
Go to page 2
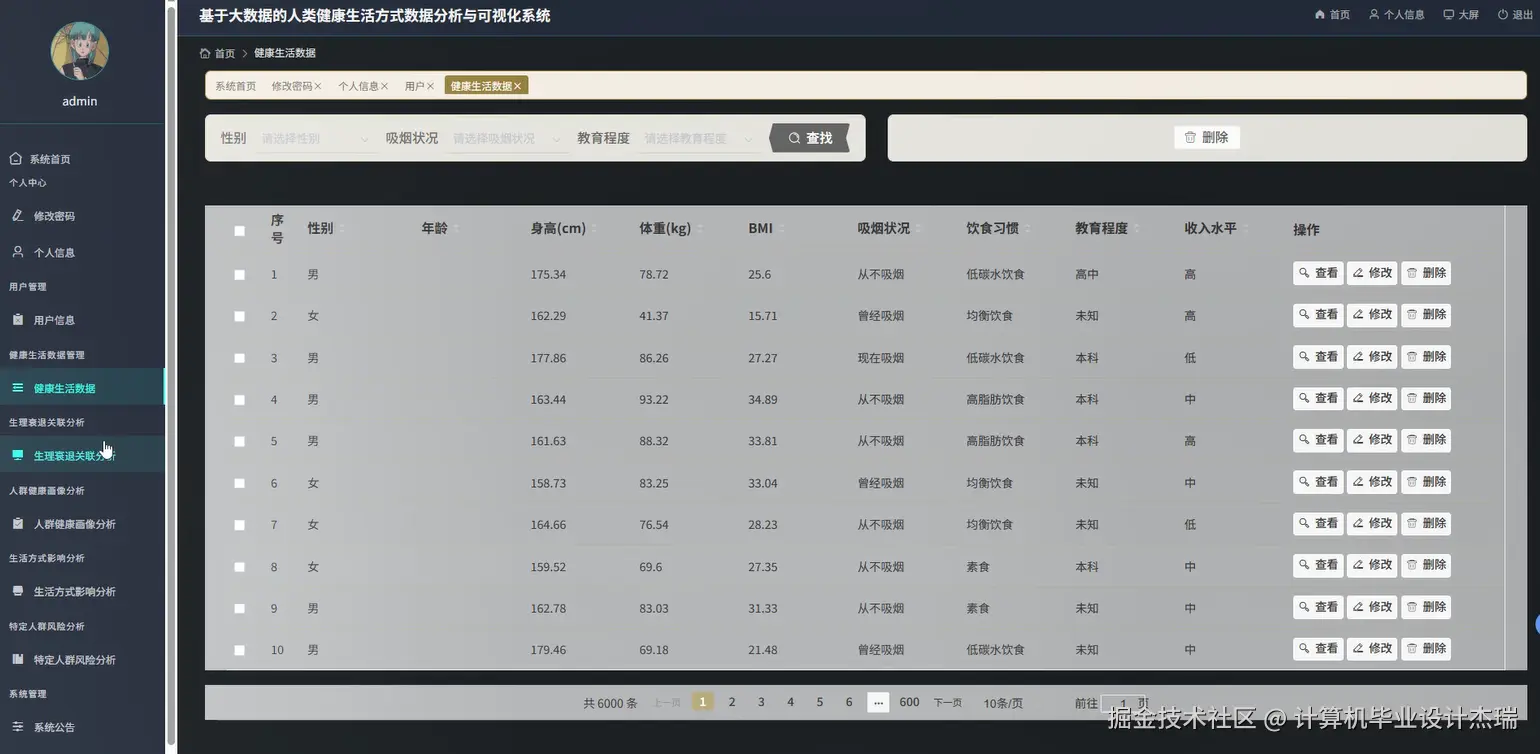point(732,702)
